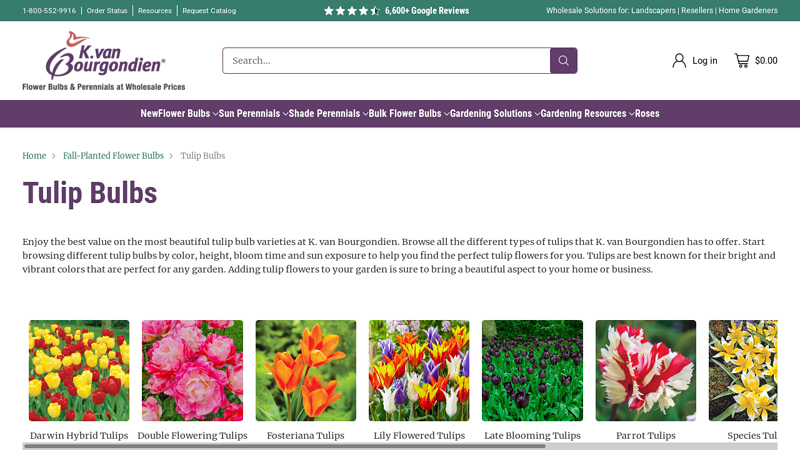Open the Resources top link

click(155, 11)
